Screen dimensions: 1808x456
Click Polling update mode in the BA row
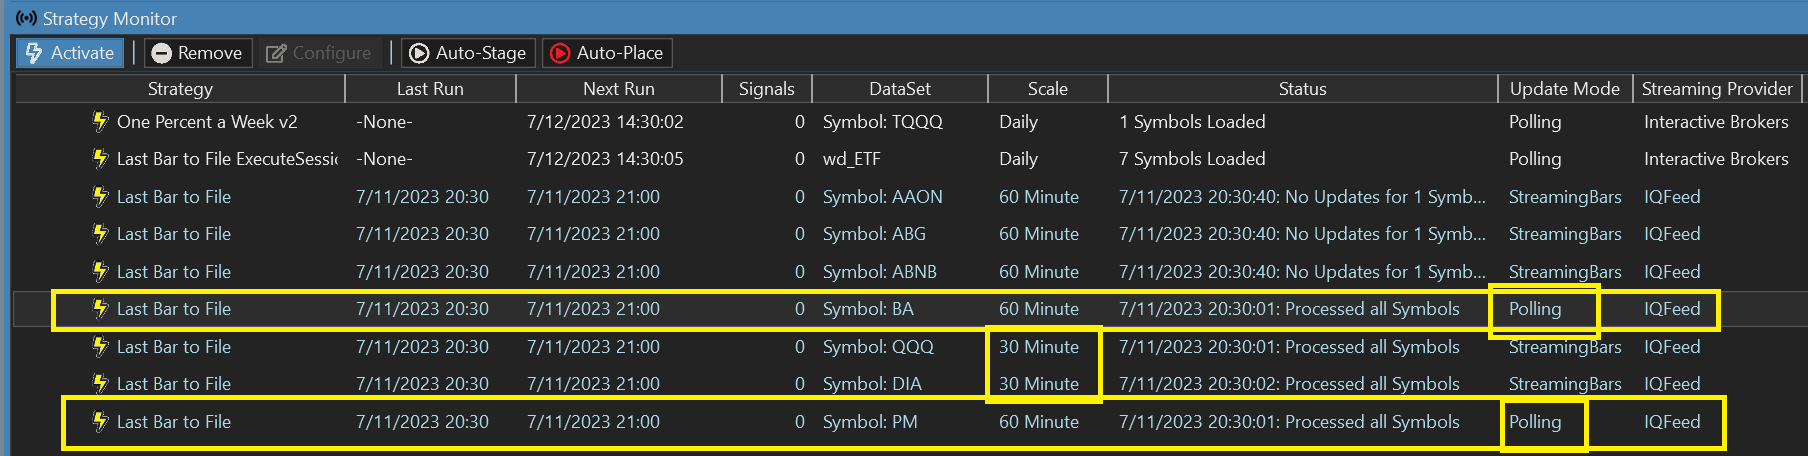(1534, 309)
